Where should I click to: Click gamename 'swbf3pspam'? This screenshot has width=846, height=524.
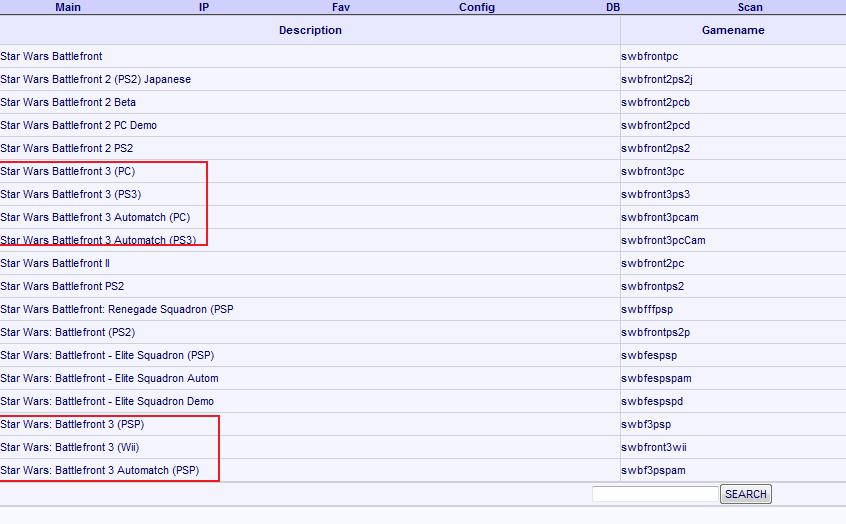coord(653,470)
